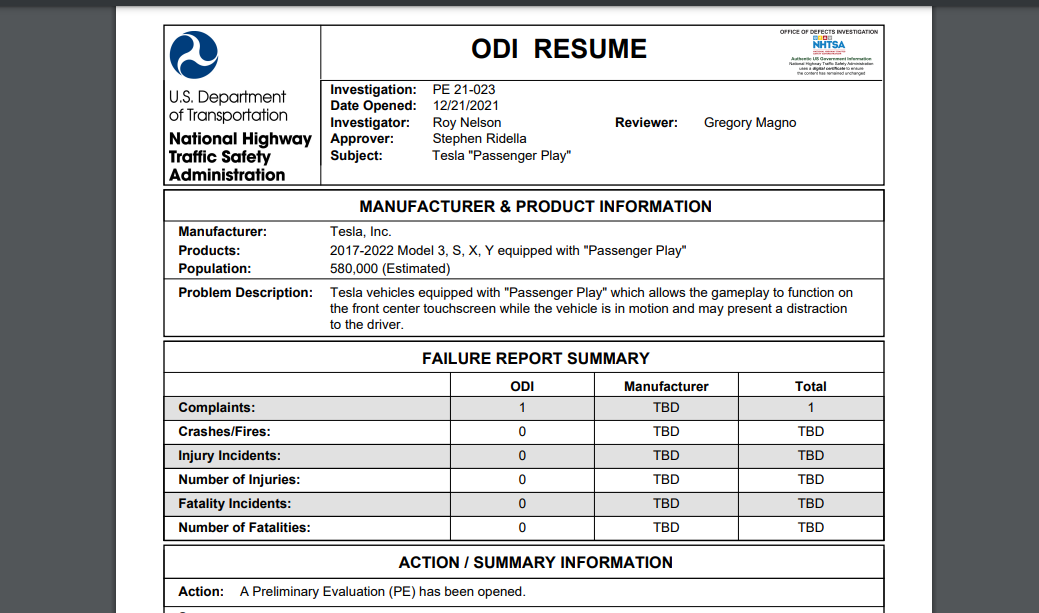This screenshot has height=613, width=1039.
Task: Click the 'Action:' label
Action: (x=201, y=591)
